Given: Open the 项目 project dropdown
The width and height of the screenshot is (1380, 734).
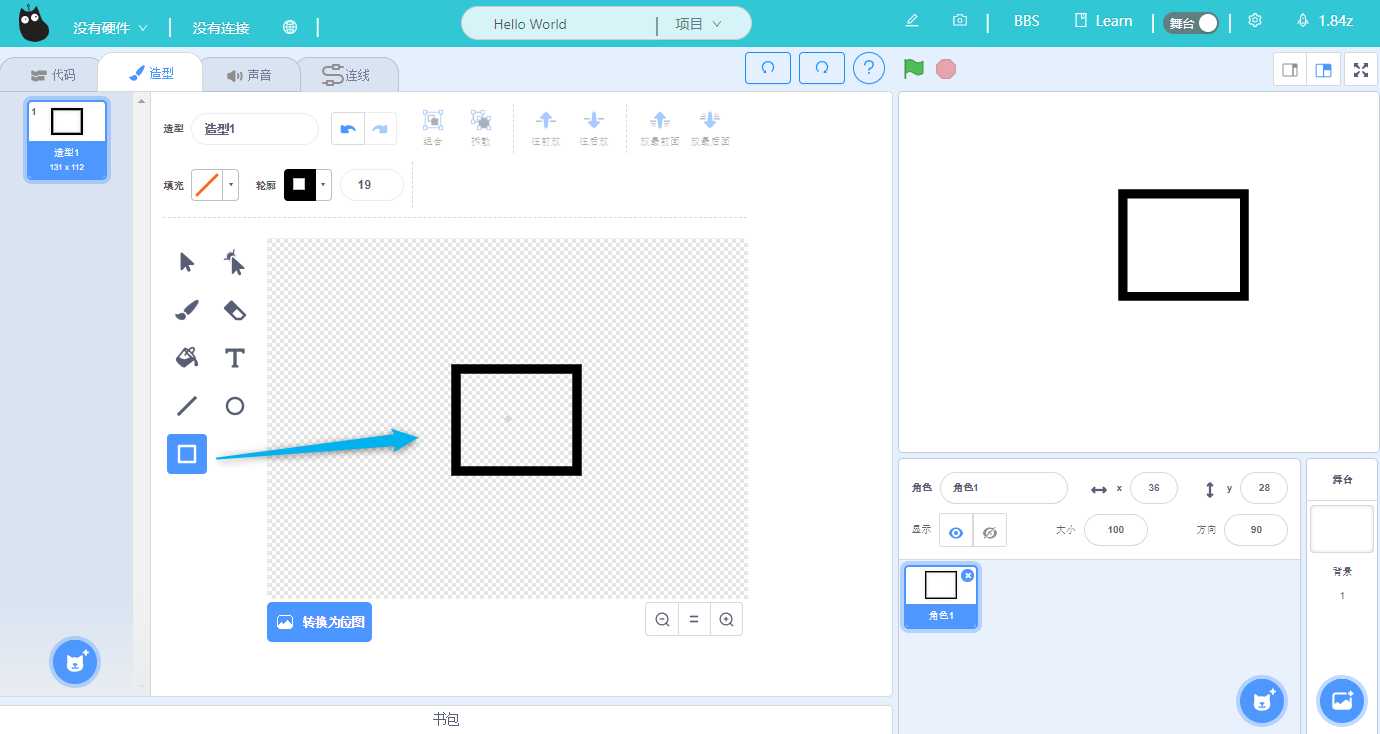Looking at the screenshot, I should click(698, 24).
